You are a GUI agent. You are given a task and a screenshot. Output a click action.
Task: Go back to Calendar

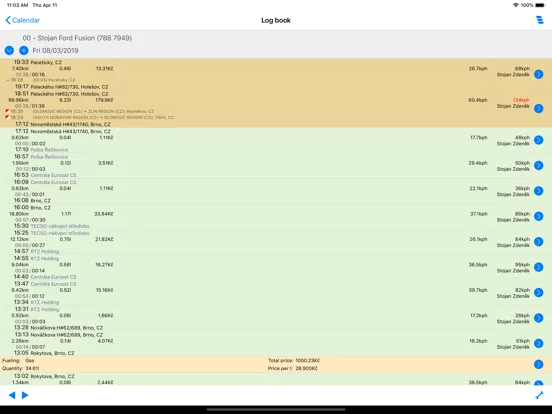23,20
